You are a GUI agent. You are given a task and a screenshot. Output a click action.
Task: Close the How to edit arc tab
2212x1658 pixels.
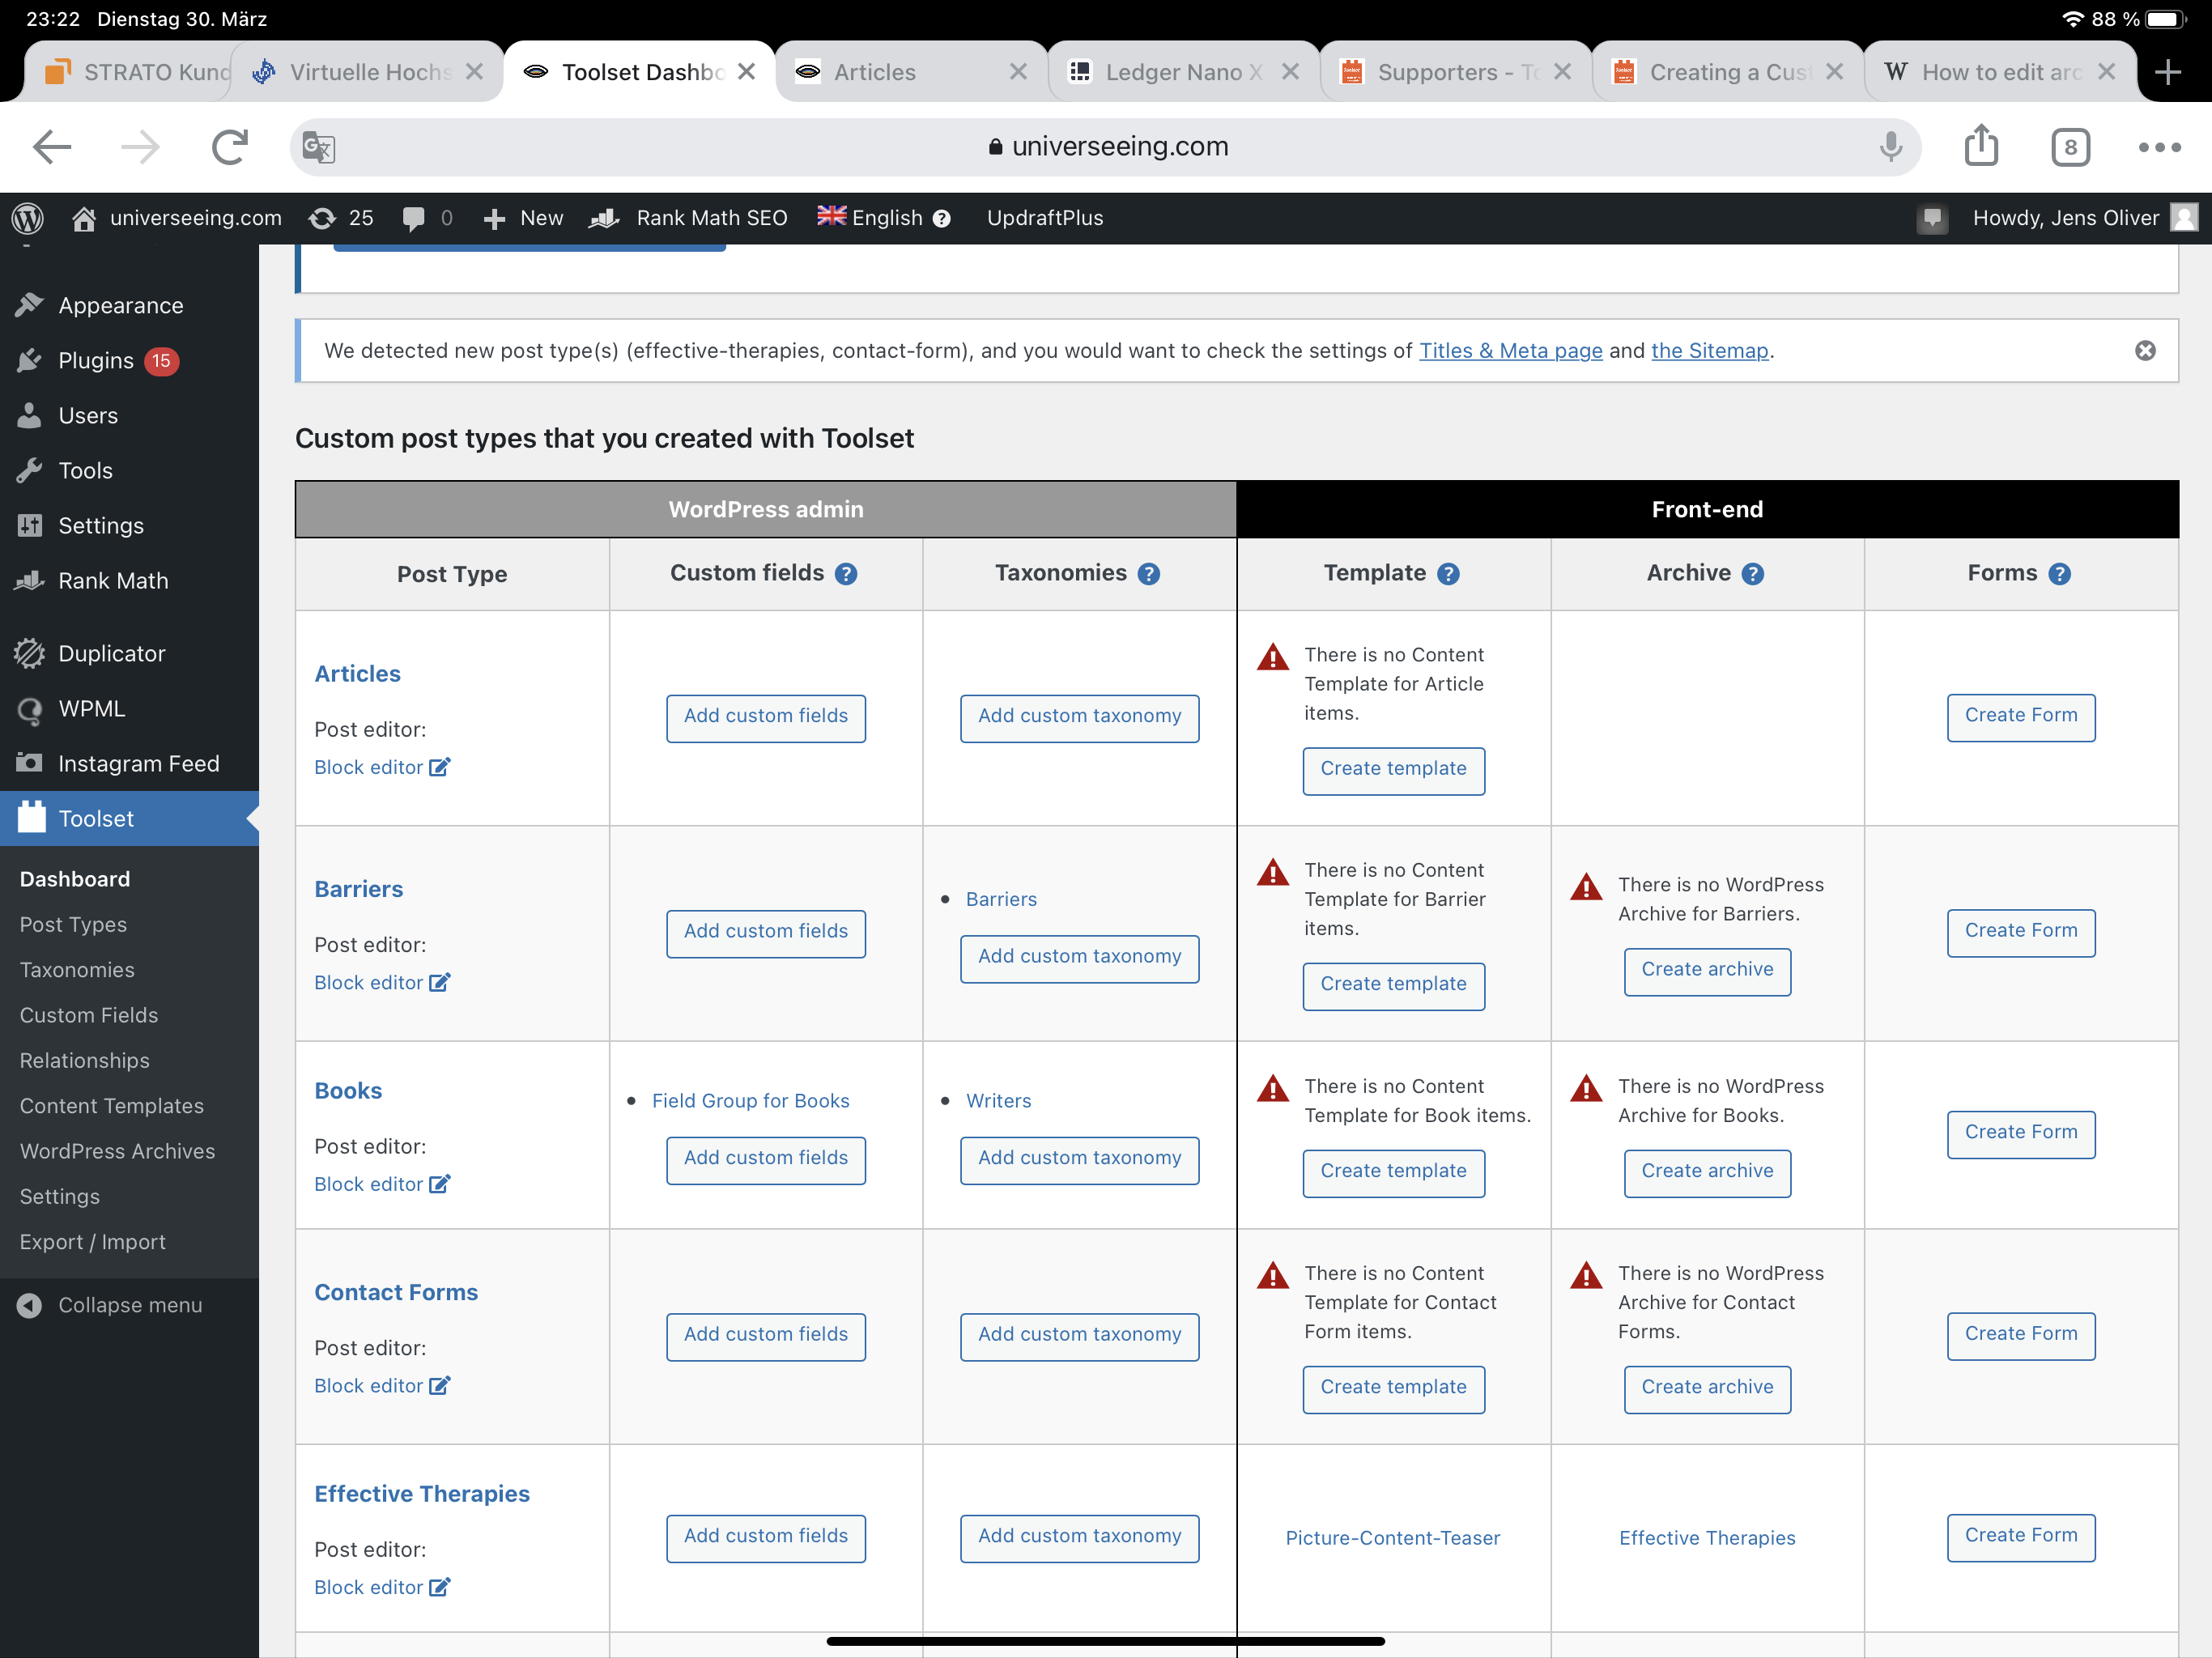click(2106, 72)
